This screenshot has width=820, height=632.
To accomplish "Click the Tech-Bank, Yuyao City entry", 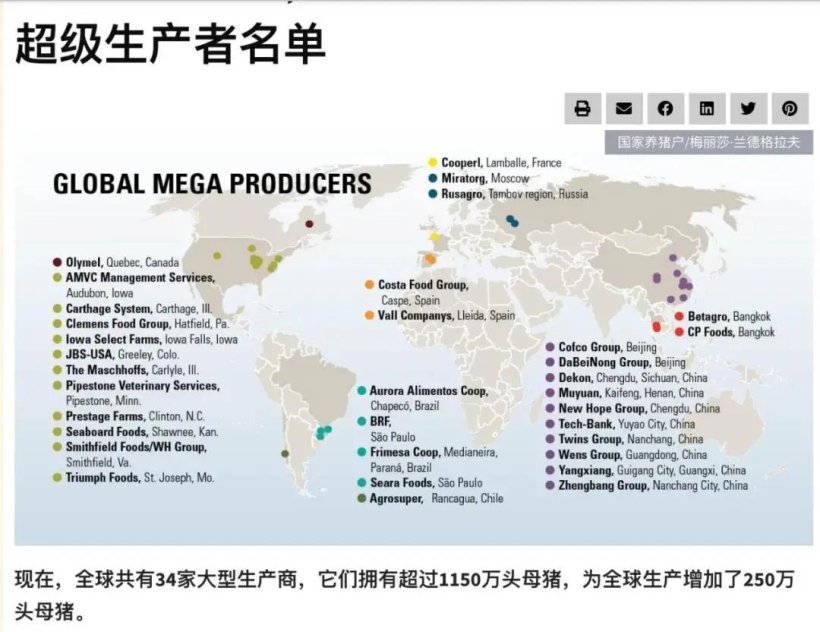I will click(x=621, y=424).
